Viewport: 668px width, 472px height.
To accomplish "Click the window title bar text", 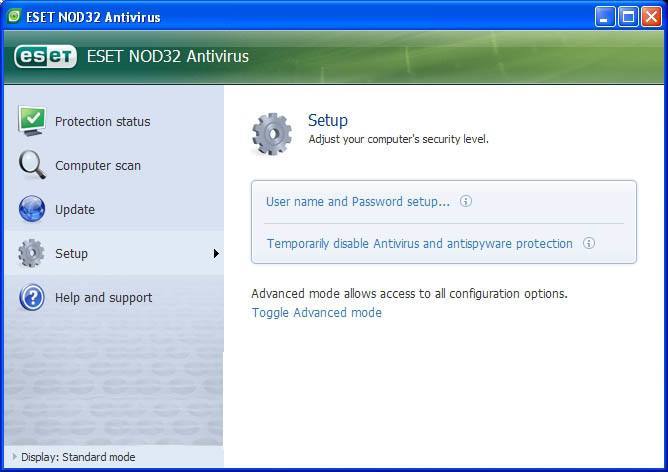I will click(x=93, y=17).
